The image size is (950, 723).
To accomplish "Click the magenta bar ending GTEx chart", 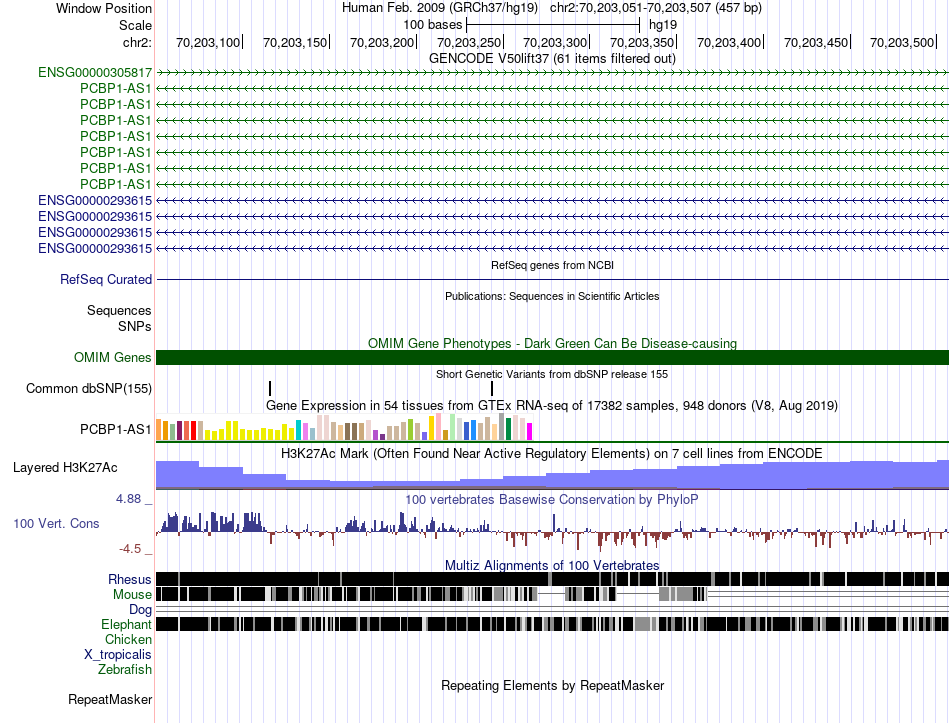I will [x=530, y=431].
